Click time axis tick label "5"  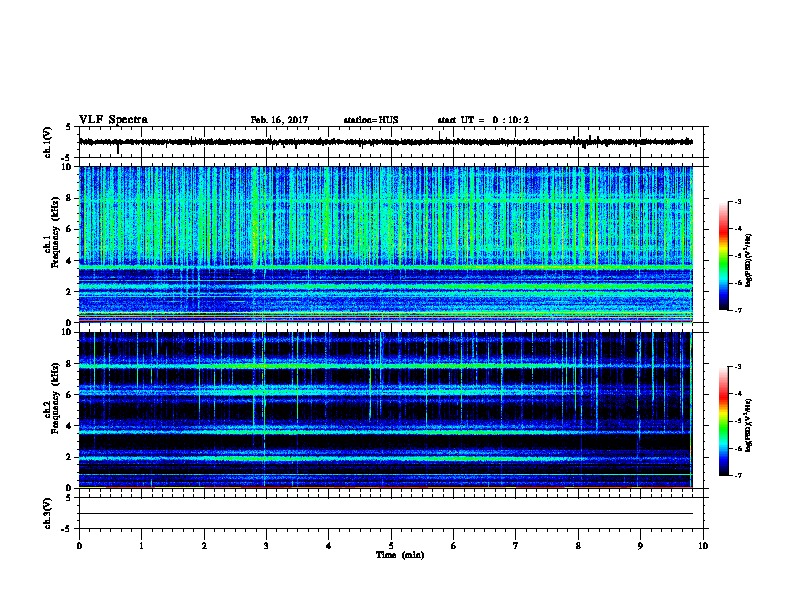[x=391, y=545]
